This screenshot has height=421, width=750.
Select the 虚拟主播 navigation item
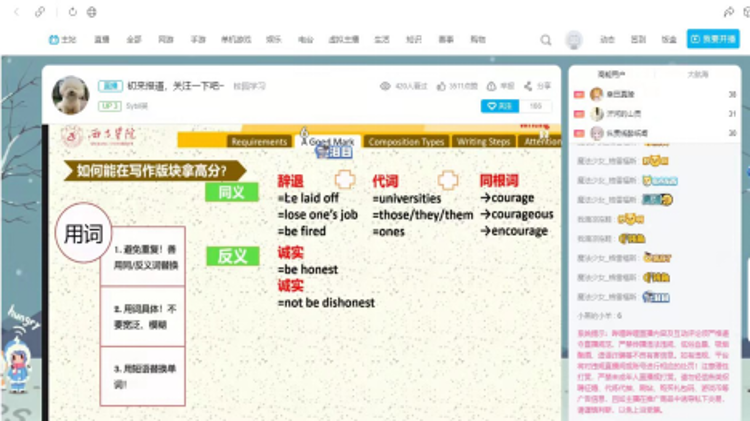[343, 40]
